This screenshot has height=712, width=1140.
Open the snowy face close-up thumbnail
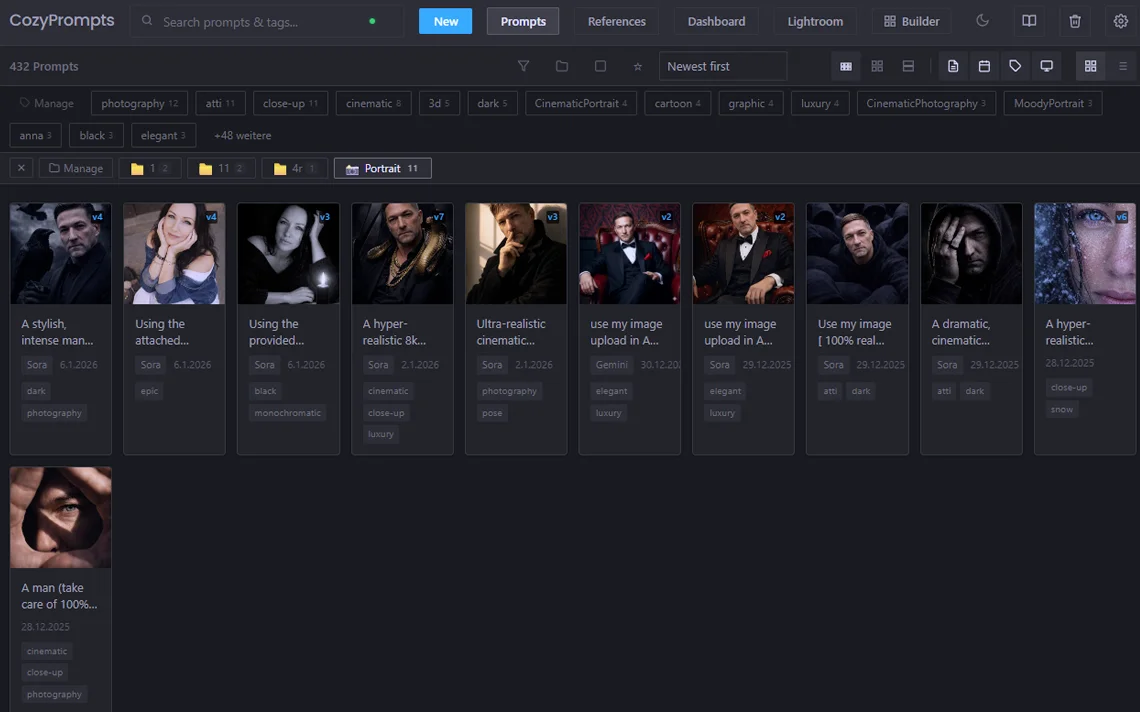click(1085, 254)
